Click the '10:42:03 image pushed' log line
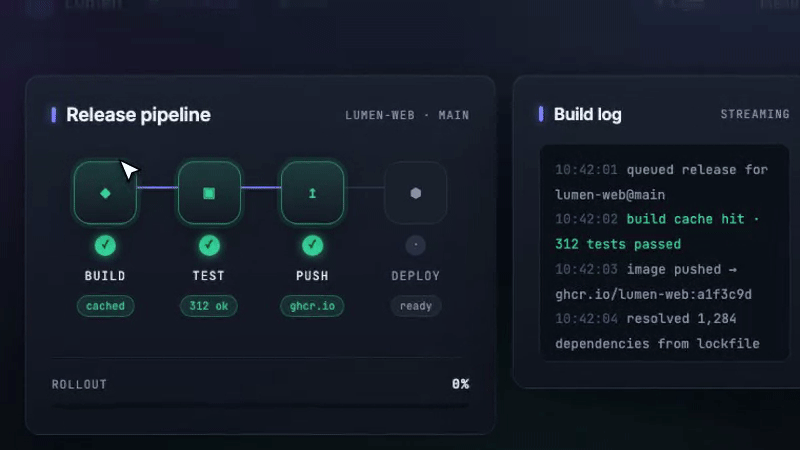Viewport: 800px width, 450px height. [646, 269]
